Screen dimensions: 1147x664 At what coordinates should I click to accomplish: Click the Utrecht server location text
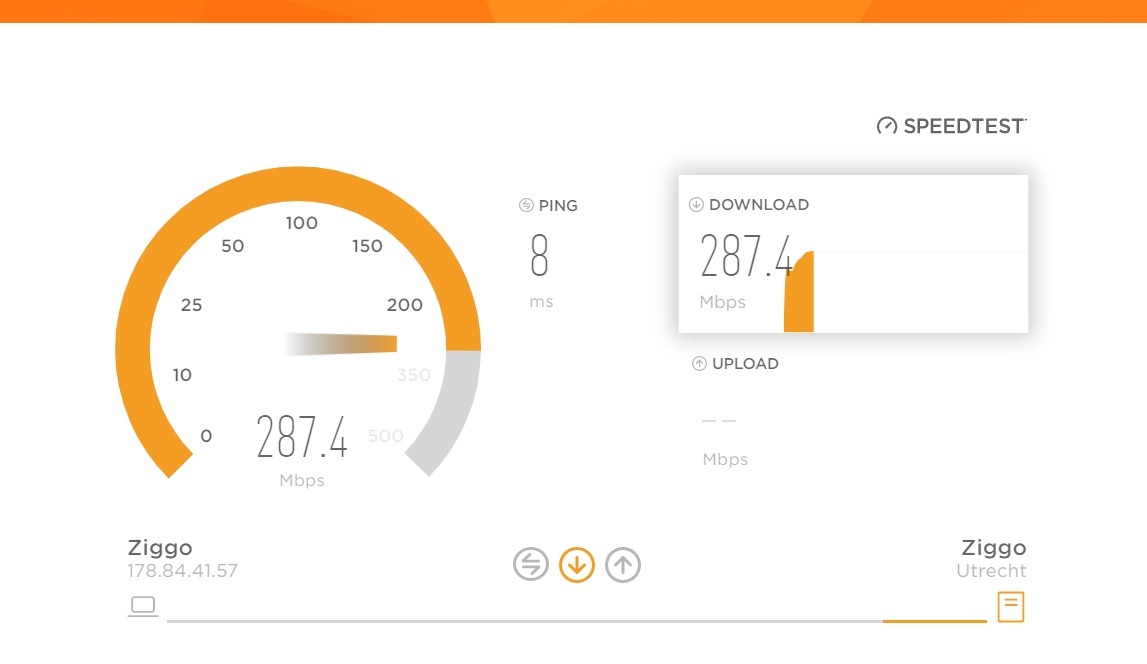991,572
